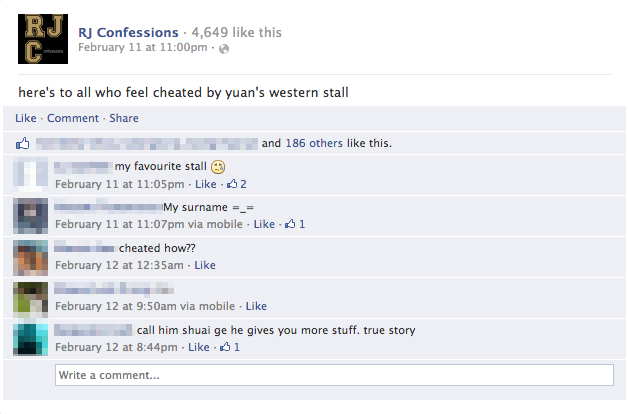Open the February 11 at 11:00pm timestamp
The height and width of the screenshot is (414, 628).
point(142,47)
